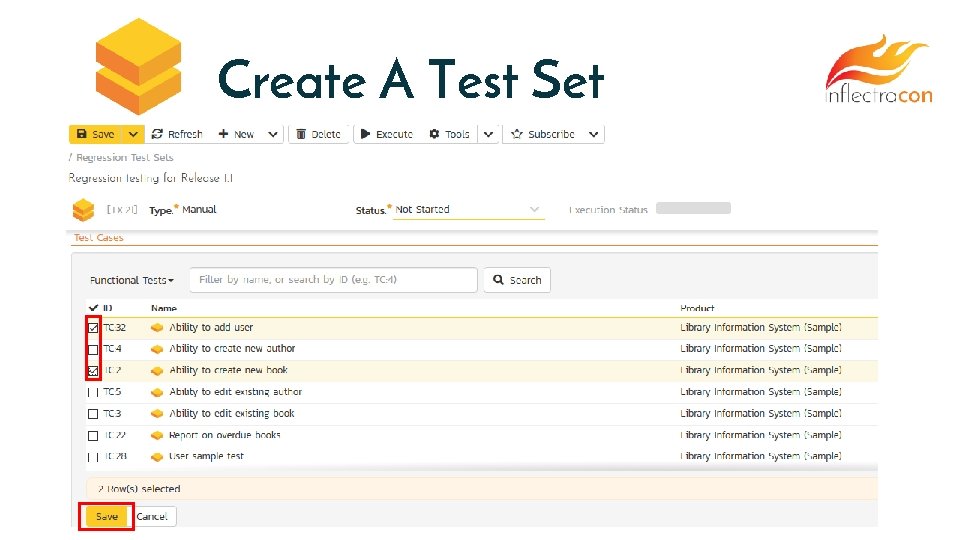This screenshot has width=960, height=540.
Task: Click the New plus icon
Action: 224,134
